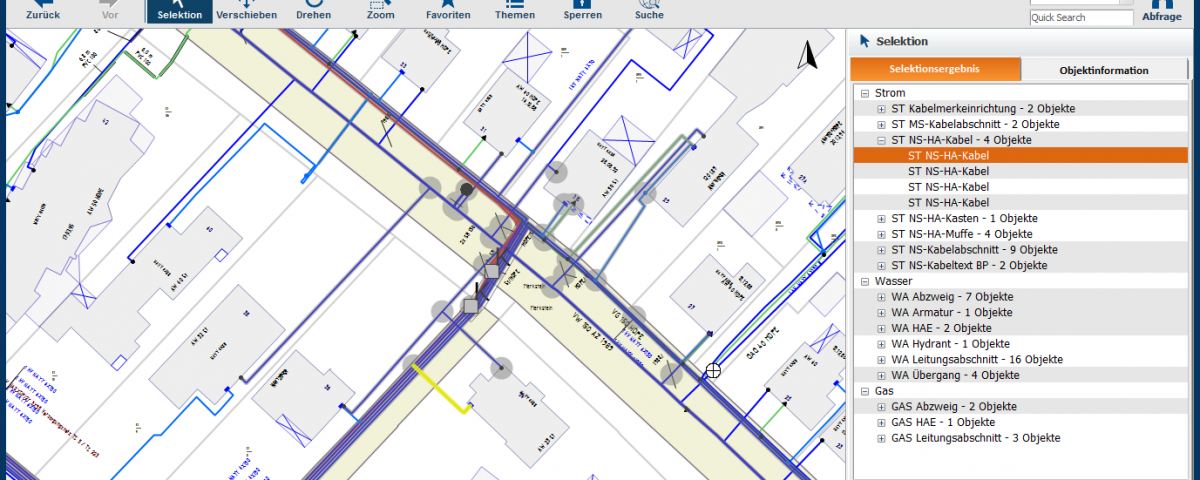Image resolution: width=1200 pixels, height=480 pixels.
Task: Open the Suche search tool
Action: 649,10
